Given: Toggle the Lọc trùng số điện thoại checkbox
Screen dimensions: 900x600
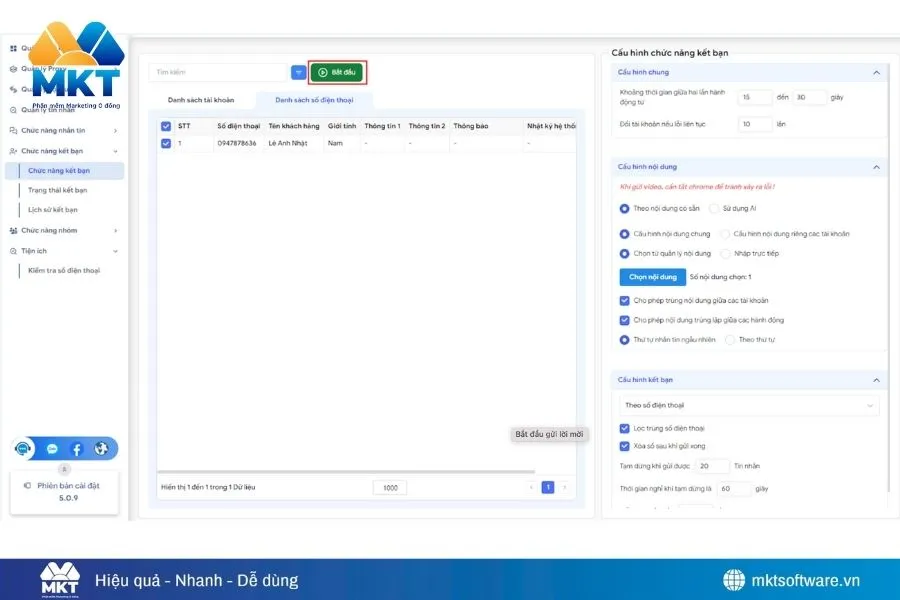Looking at the screenshot, I should tap(625, 428).
